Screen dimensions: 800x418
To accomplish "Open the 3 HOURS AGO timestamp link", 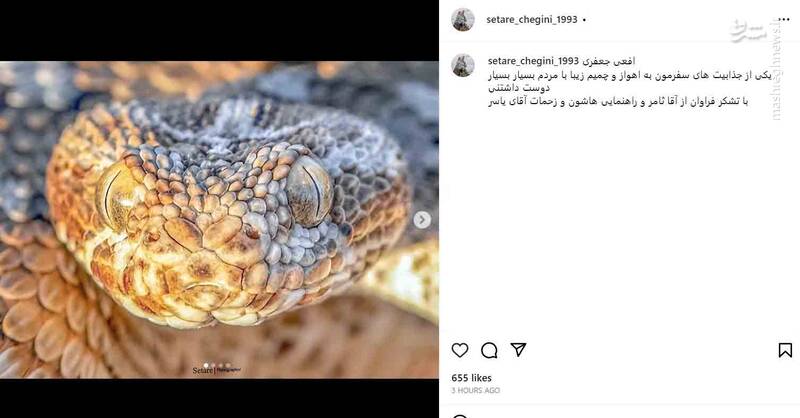I will point(476,390).
